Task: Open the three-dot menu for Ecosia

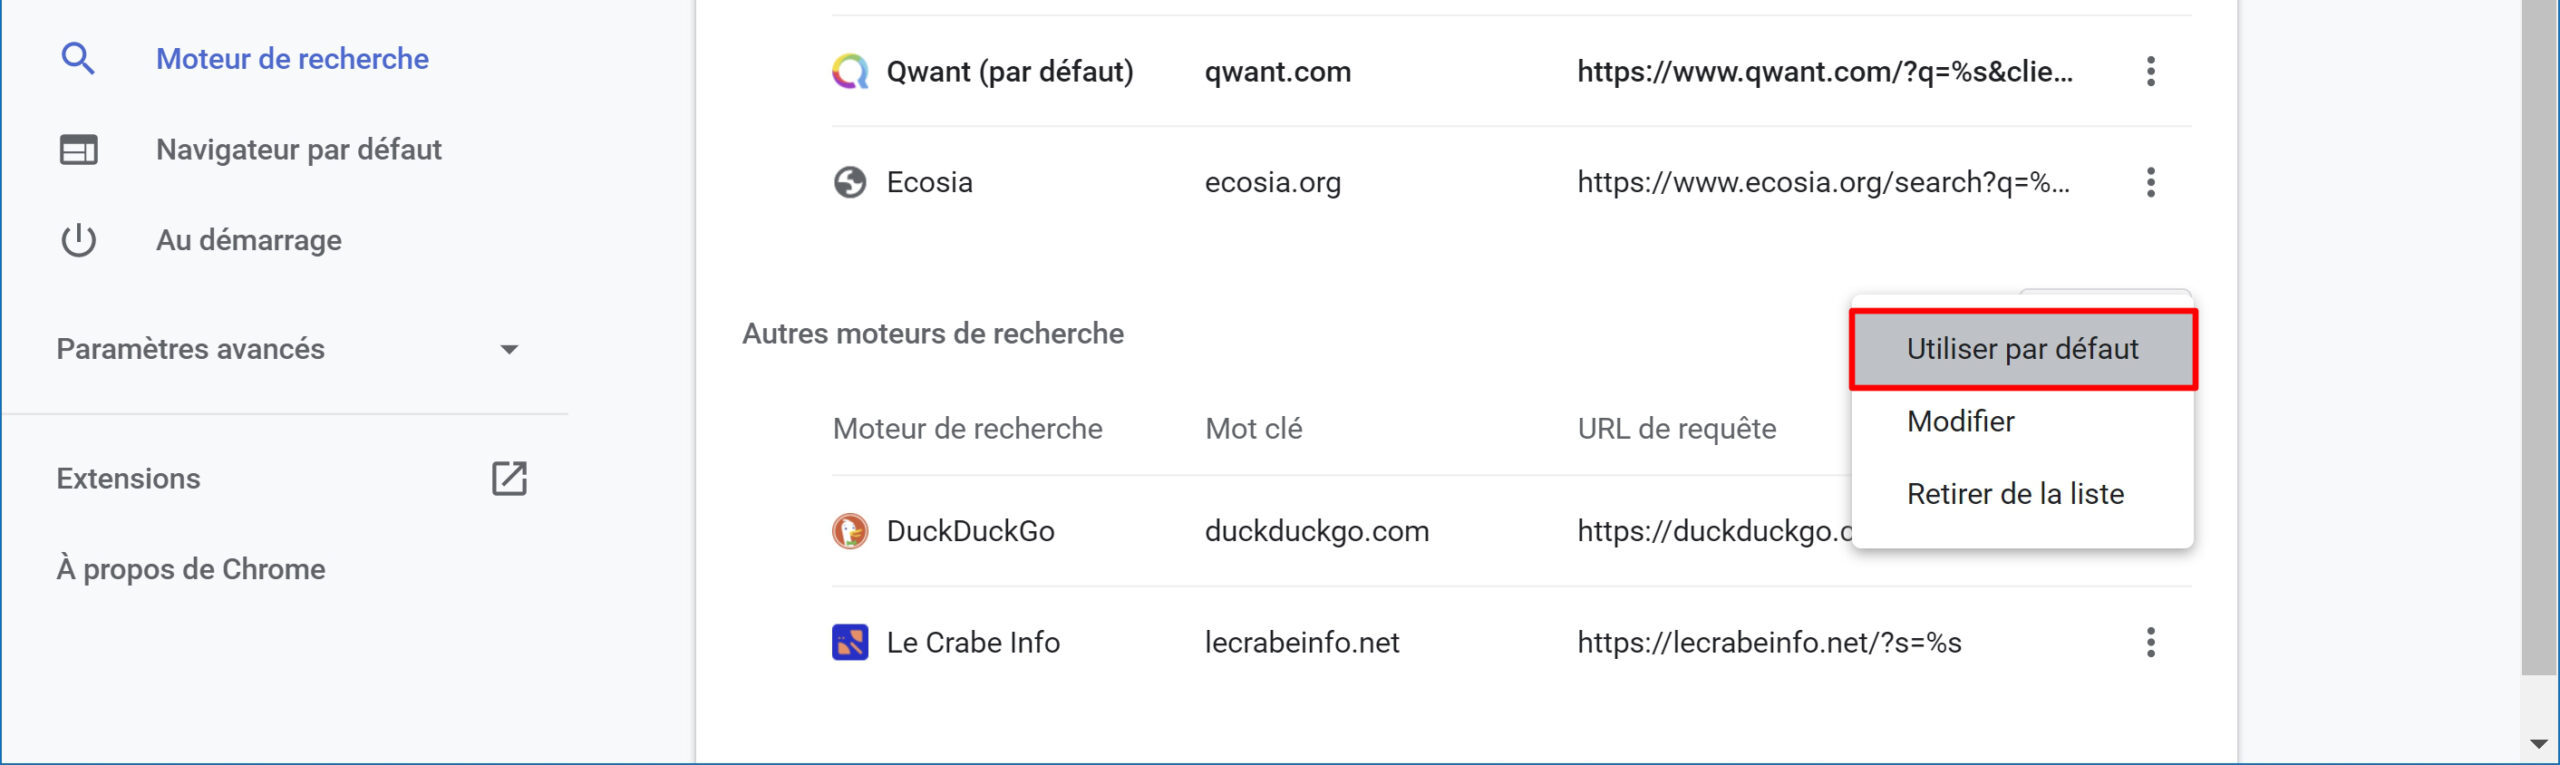Action: click(2150, 182)
